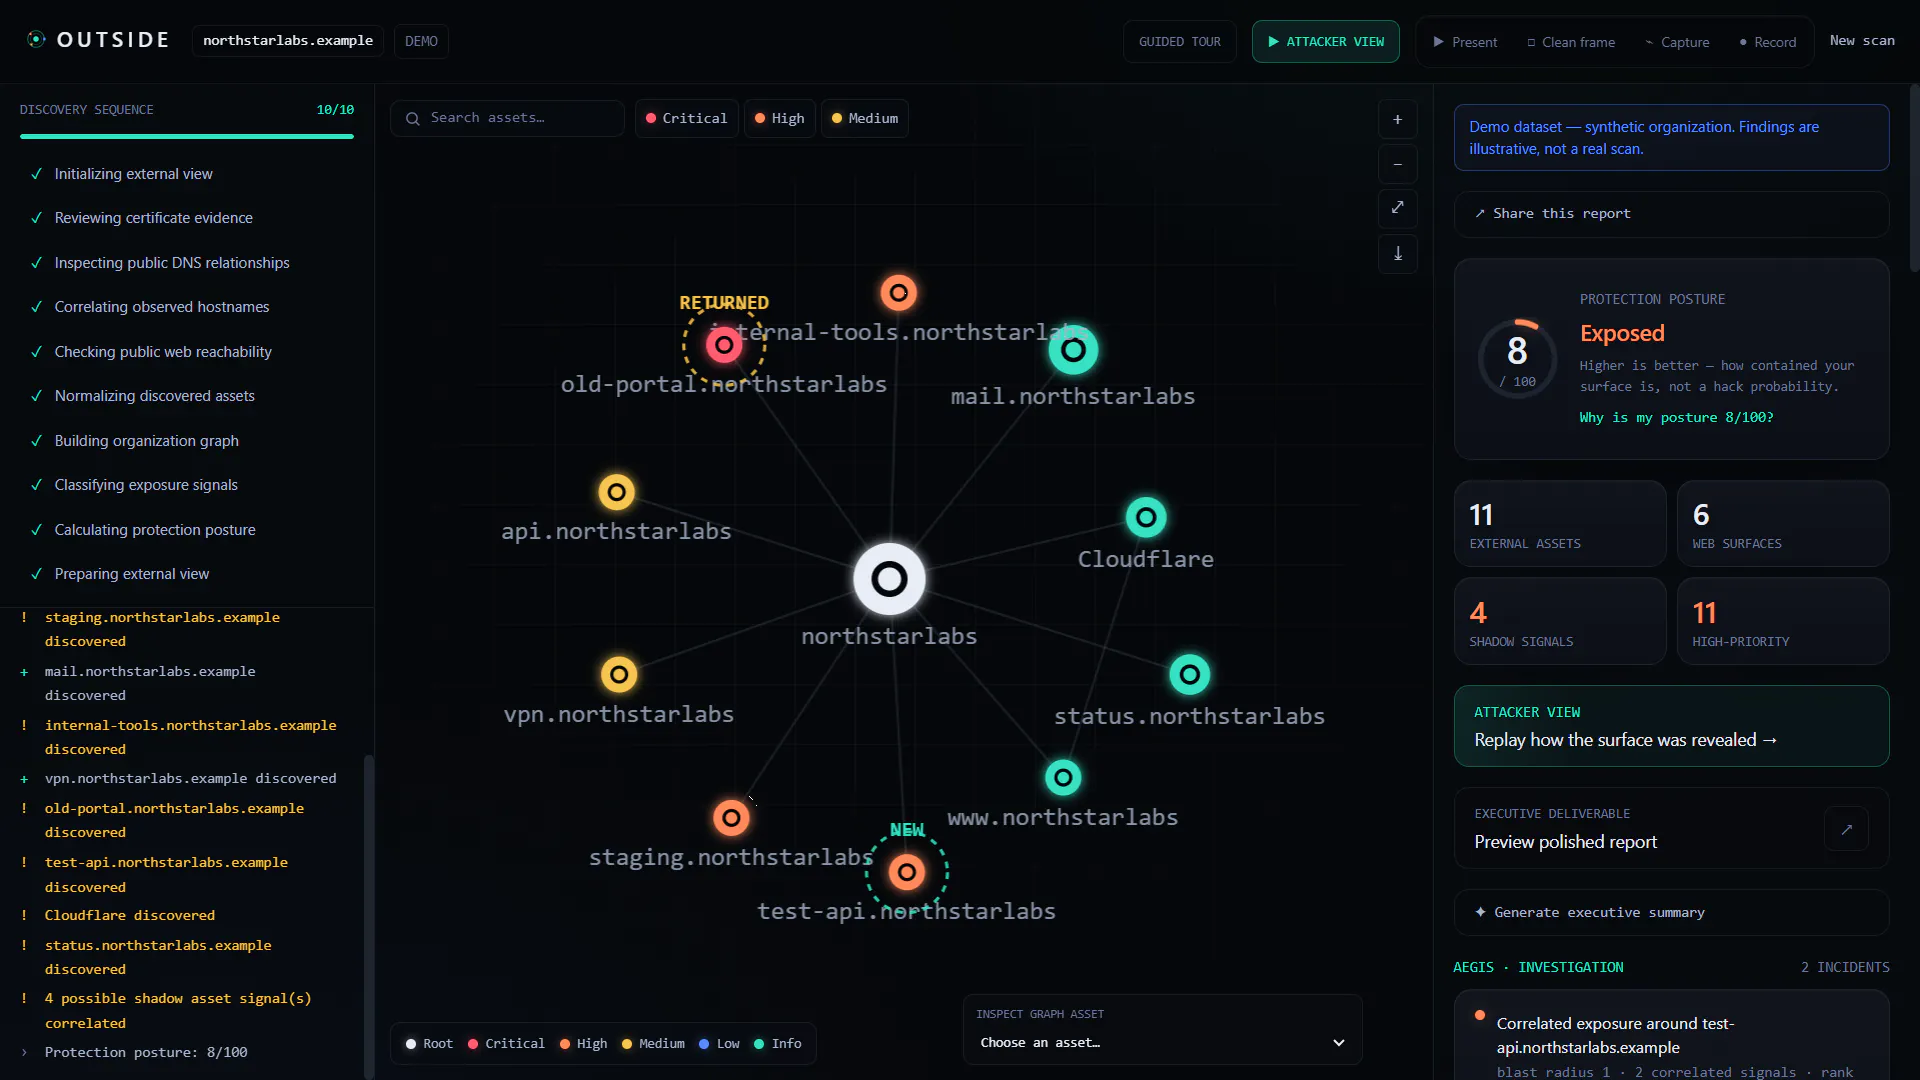Focus the Search assets input field

[x=507, y=118]
